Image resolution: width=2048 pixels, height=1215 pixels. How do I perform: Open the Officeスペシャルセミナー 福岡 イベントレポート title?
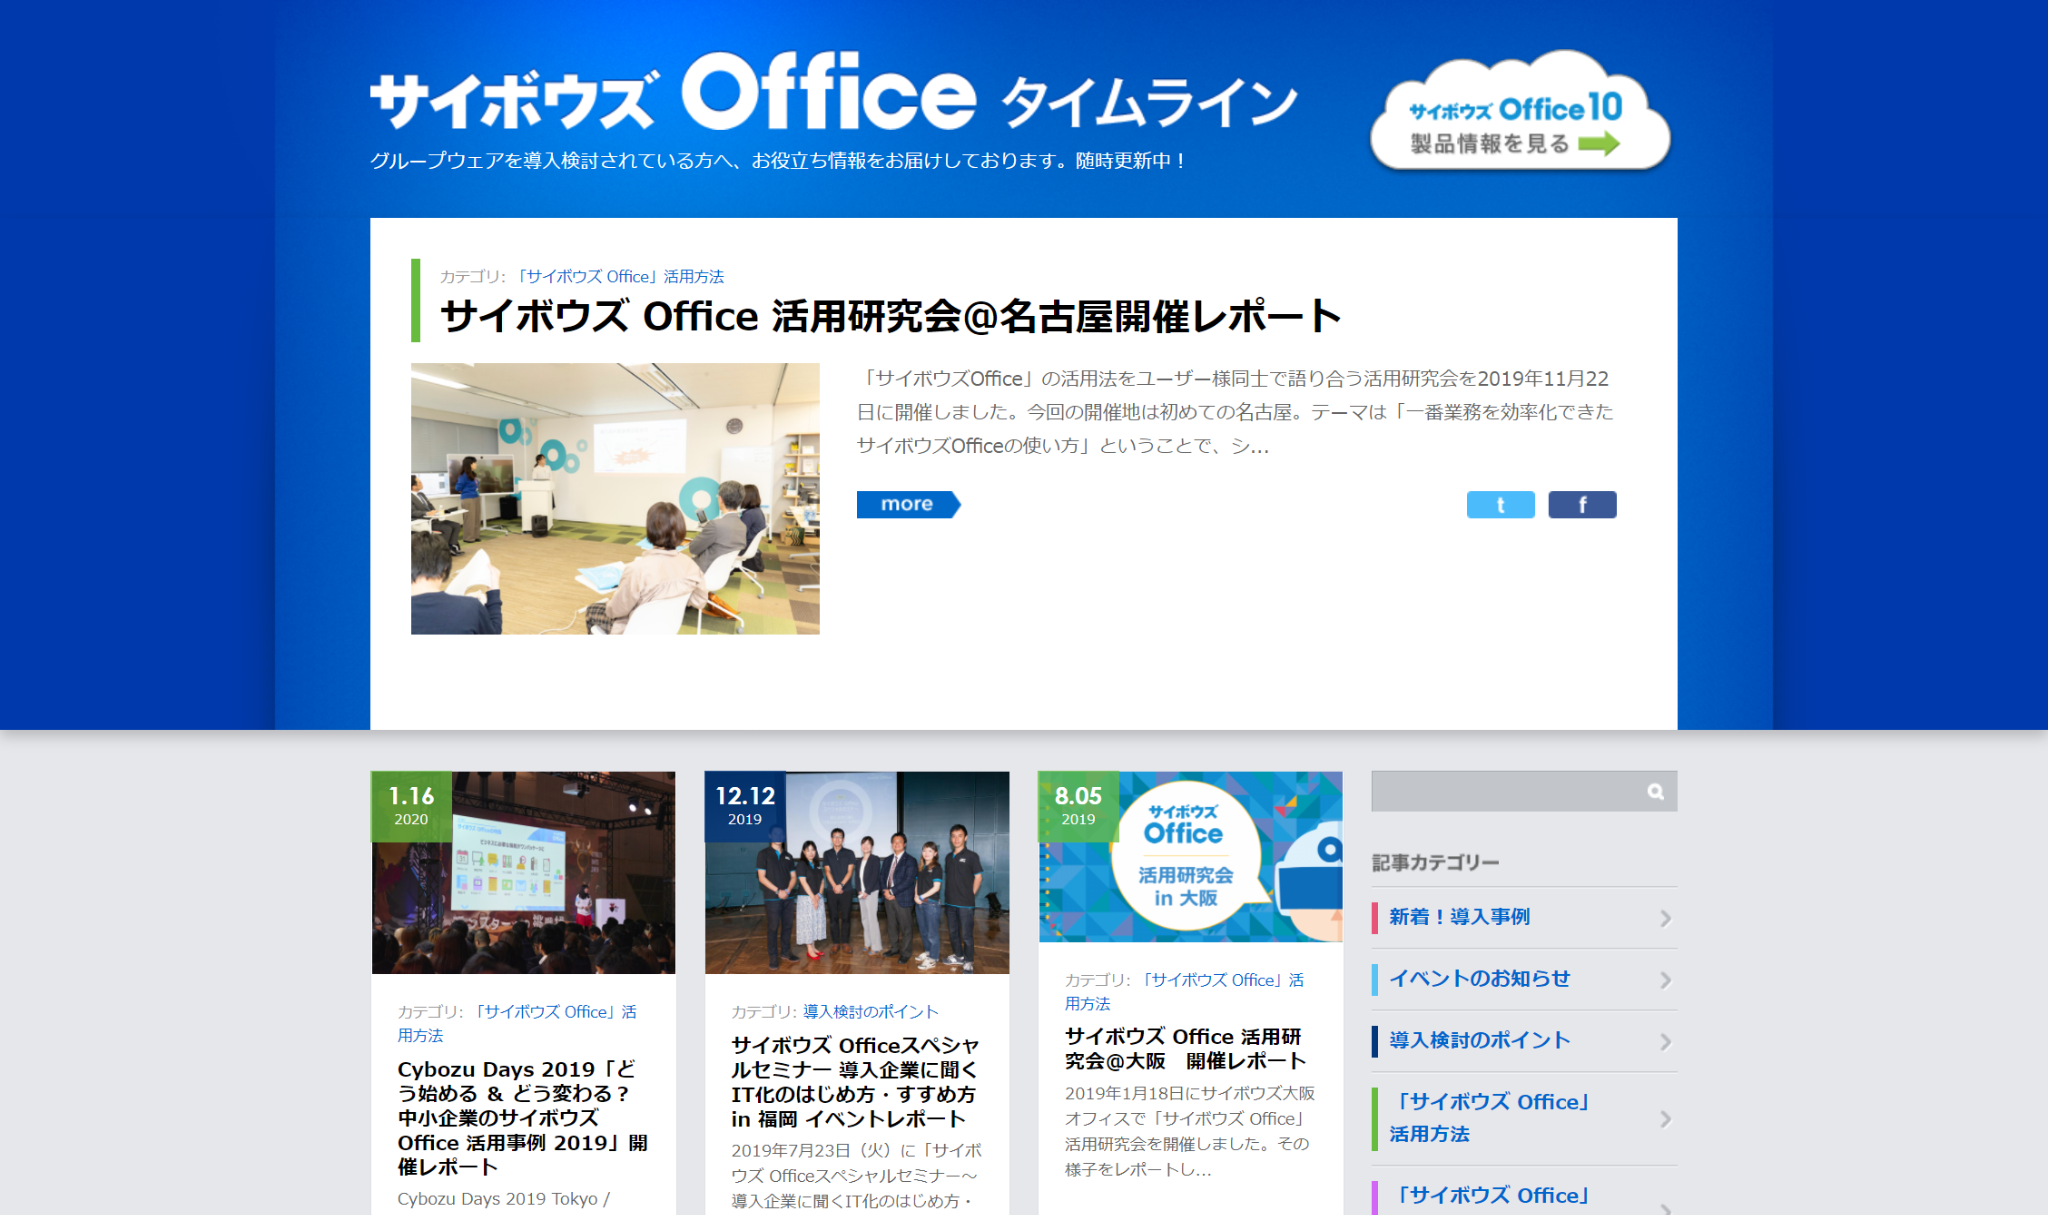[x=855, y=1082]
